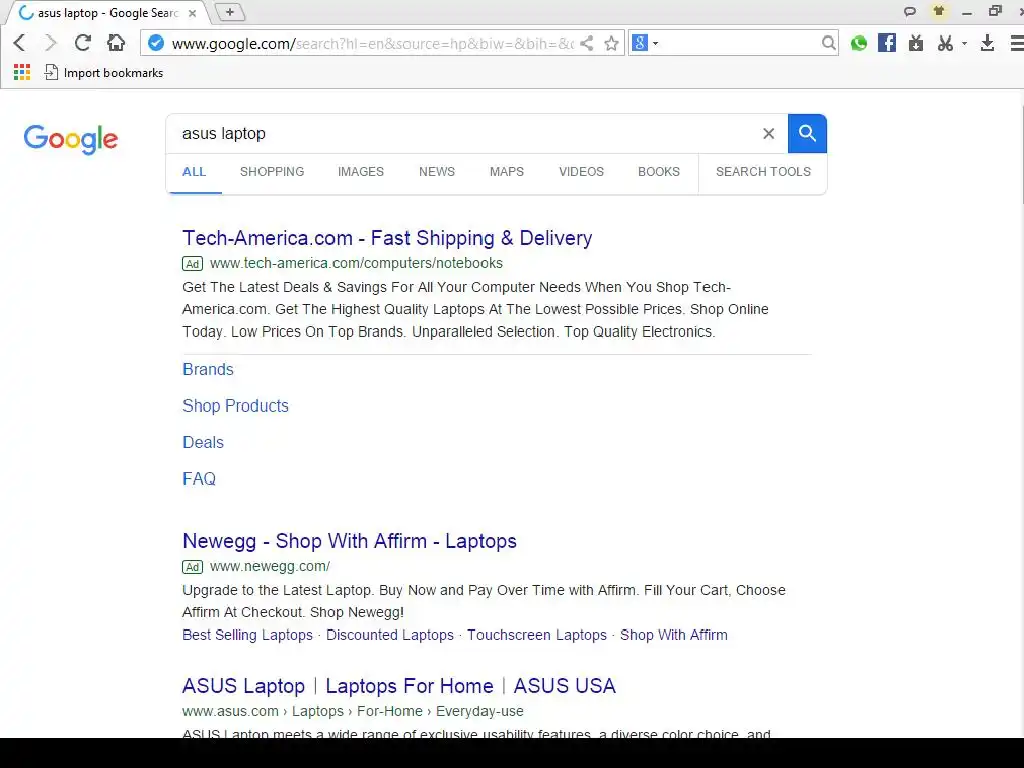Open the downloads arrow icon

(987, 43)
